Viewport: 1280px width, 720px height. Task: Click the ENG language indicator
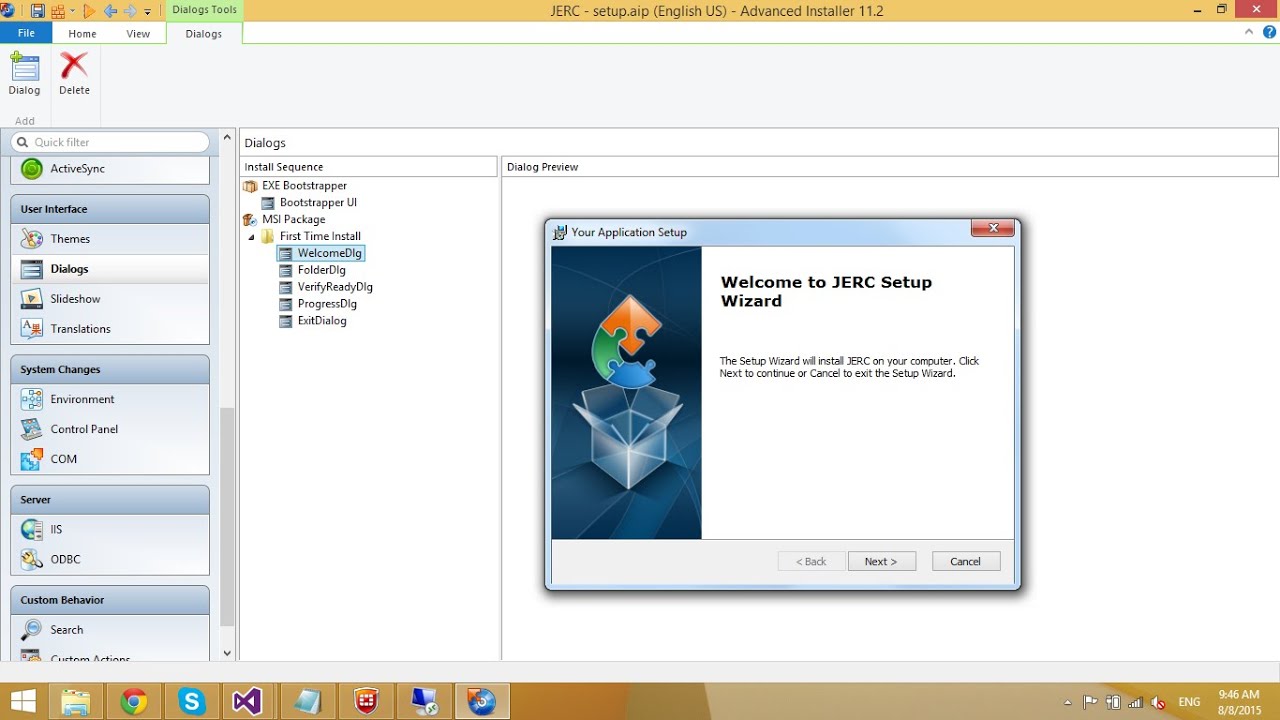click(1190, 702)
